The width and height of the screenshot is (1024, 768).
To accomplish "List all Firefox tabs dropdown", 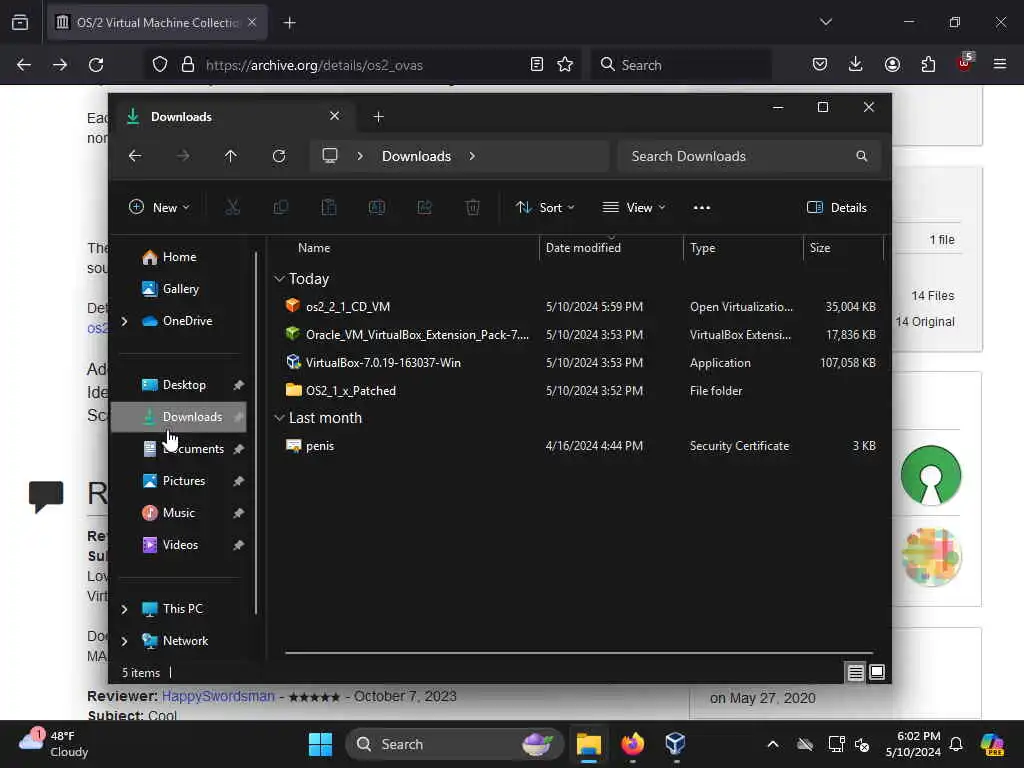I will pos(825,22).
